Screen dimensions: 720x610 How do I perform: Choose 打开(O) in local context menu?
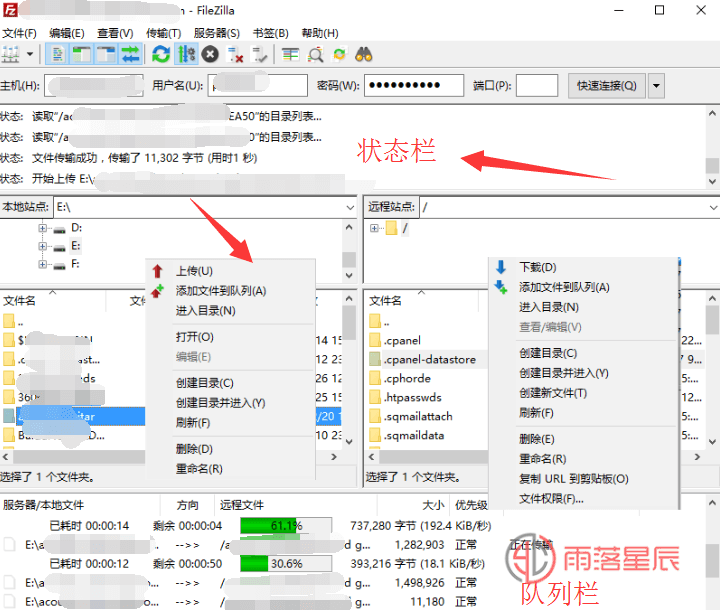tap(195, 337)
